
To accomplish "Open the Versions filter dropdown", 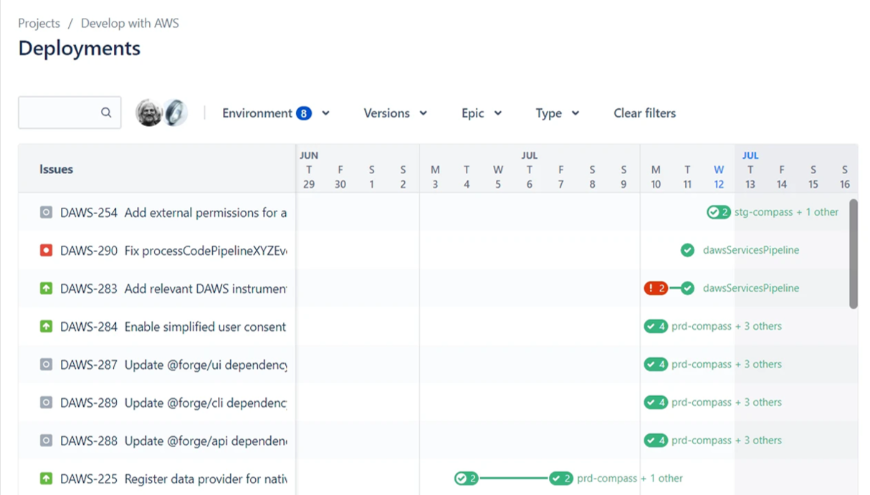I will [395, 113].
